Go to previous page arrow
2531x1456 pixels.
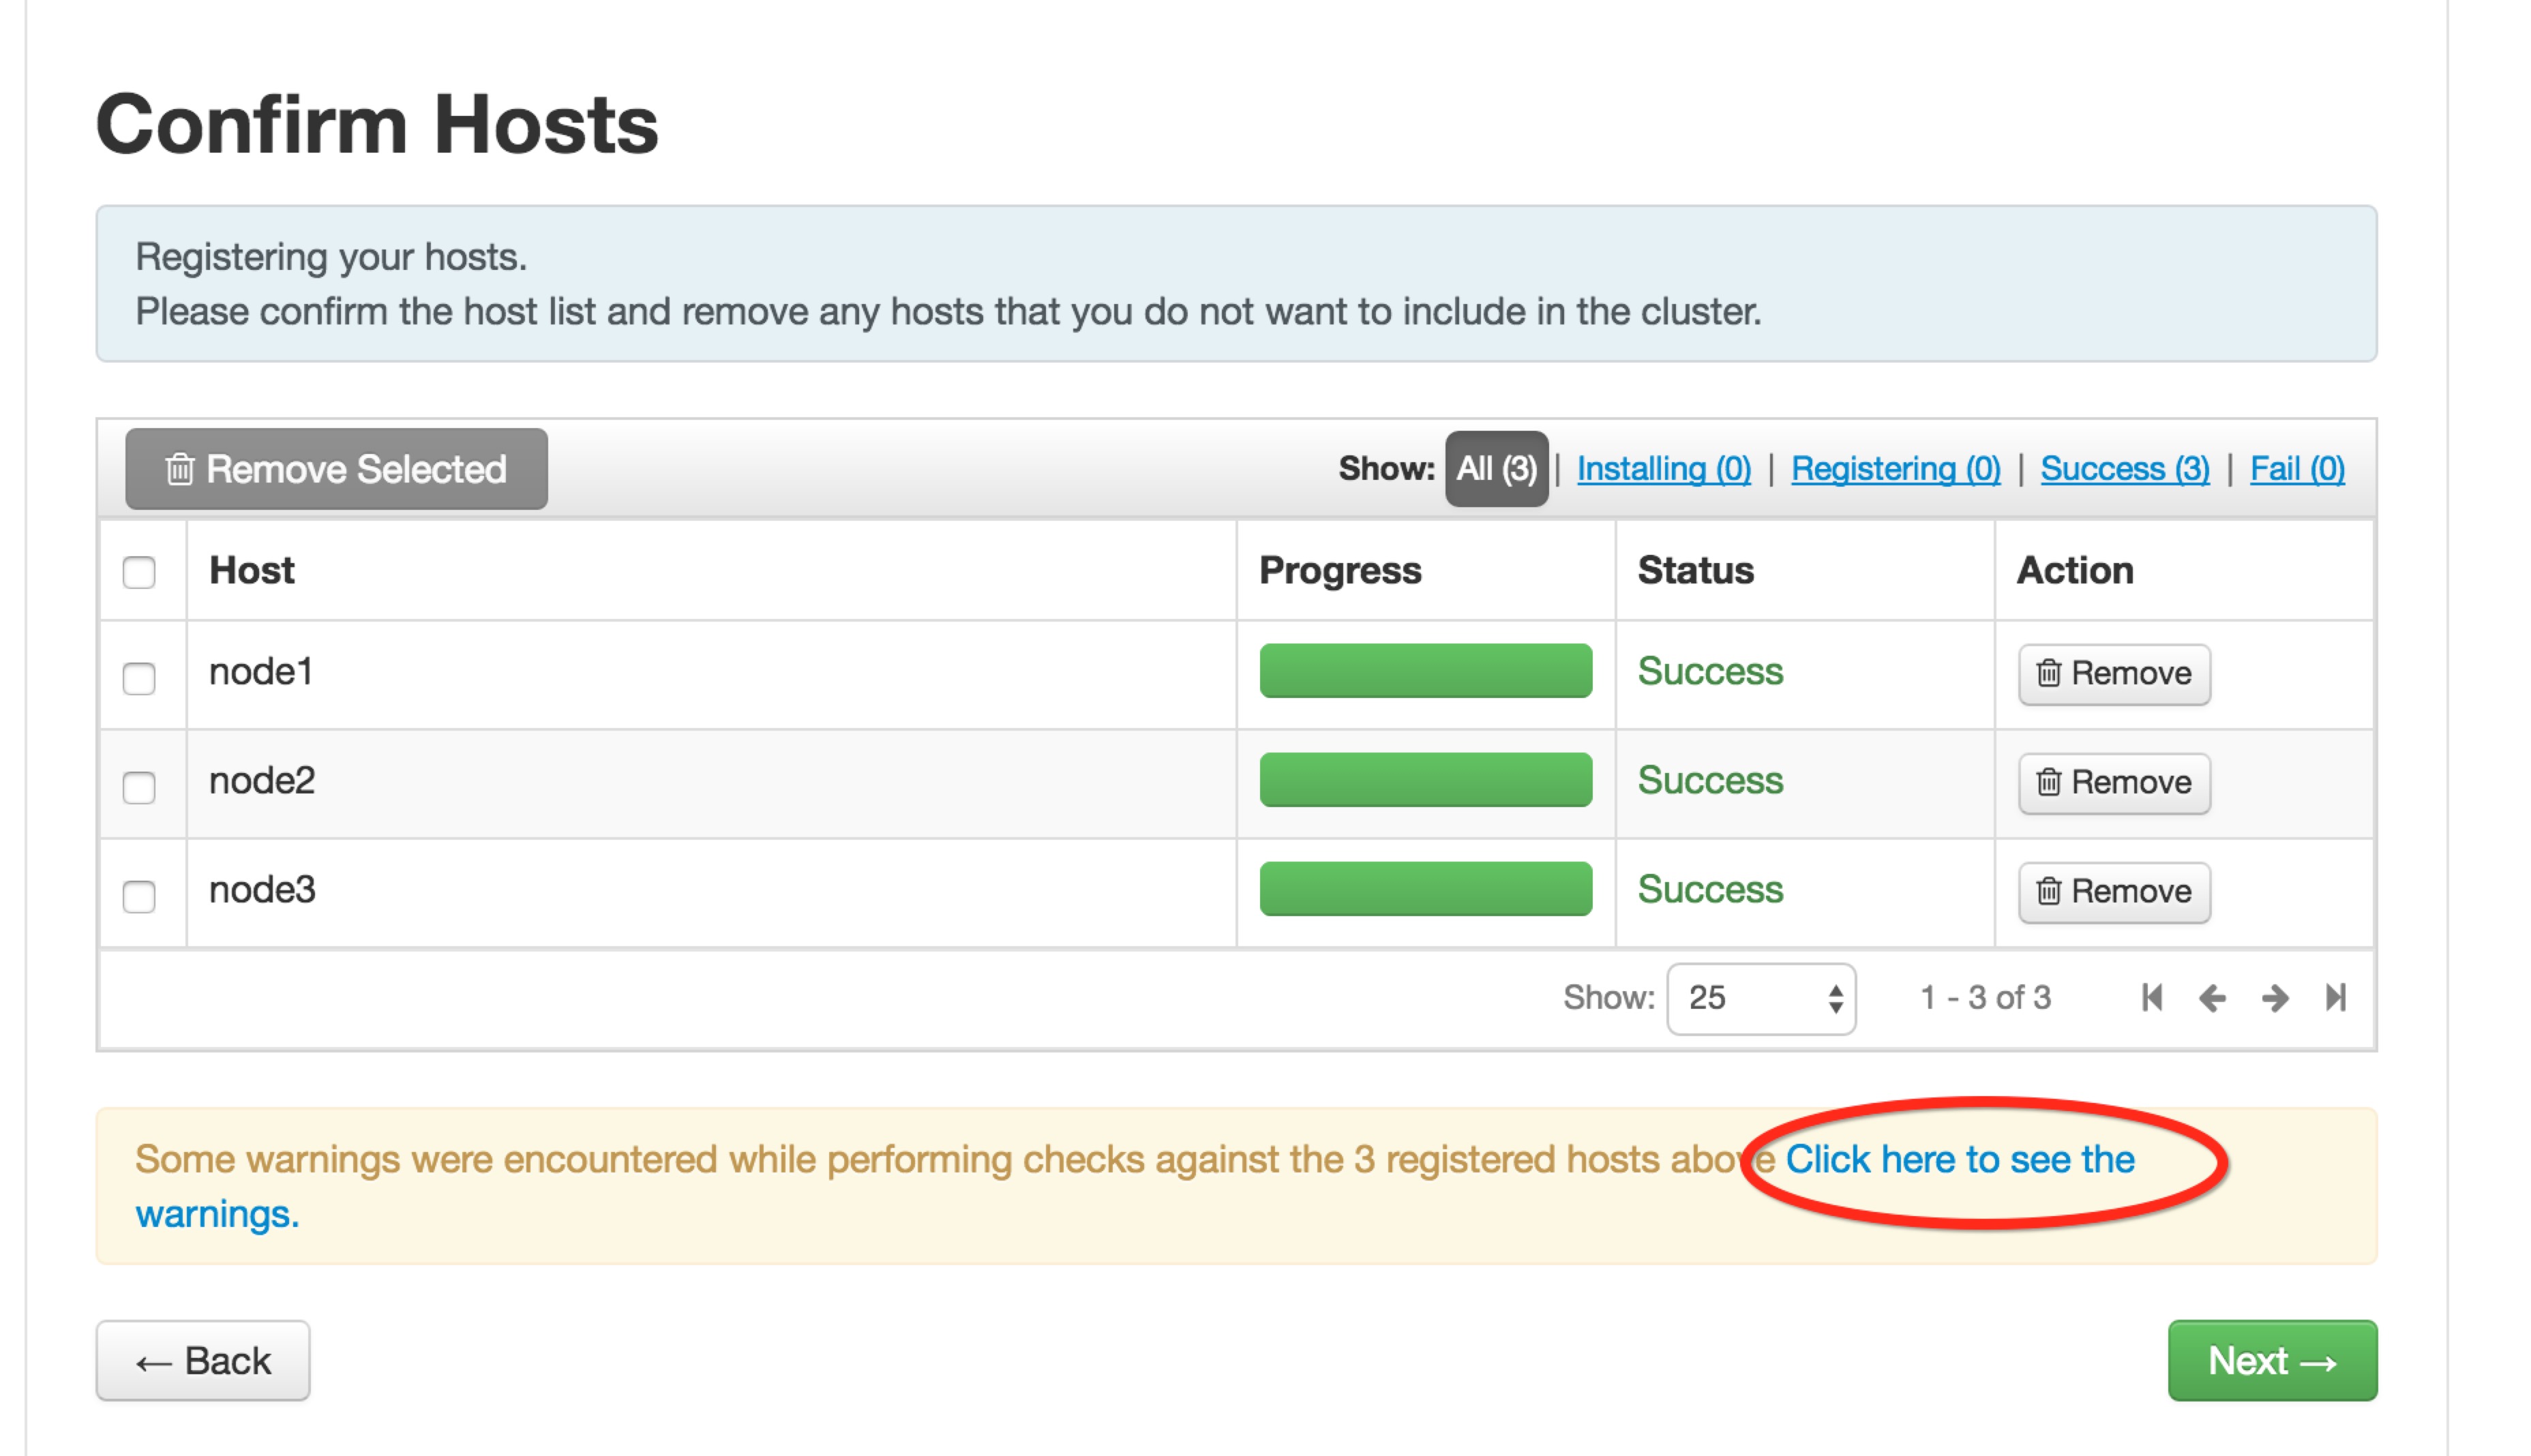tap(2212, 997)
